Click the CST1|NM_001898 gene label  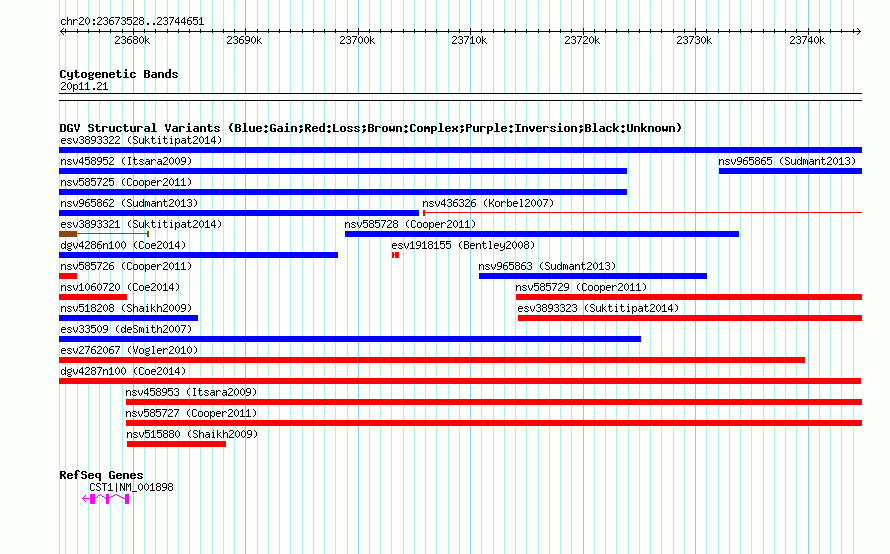pyautogui.click(x=131, y=487)
